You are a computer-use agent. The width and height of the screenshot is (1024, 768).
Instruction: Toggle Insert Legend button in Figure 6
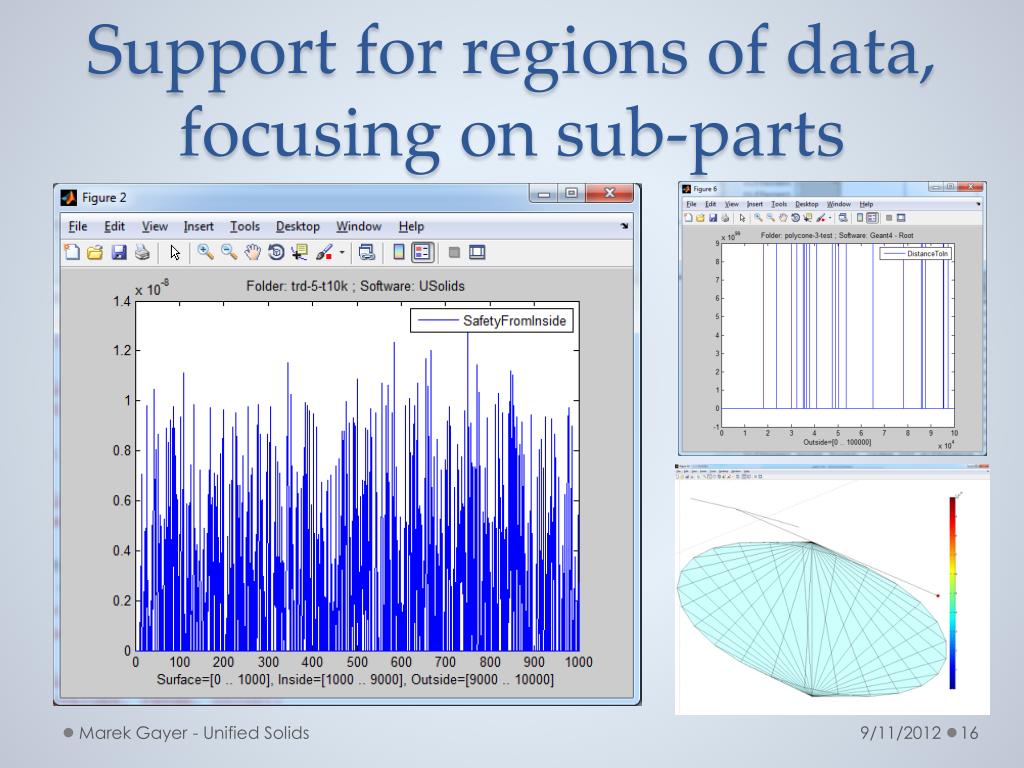tap(872, 218)
